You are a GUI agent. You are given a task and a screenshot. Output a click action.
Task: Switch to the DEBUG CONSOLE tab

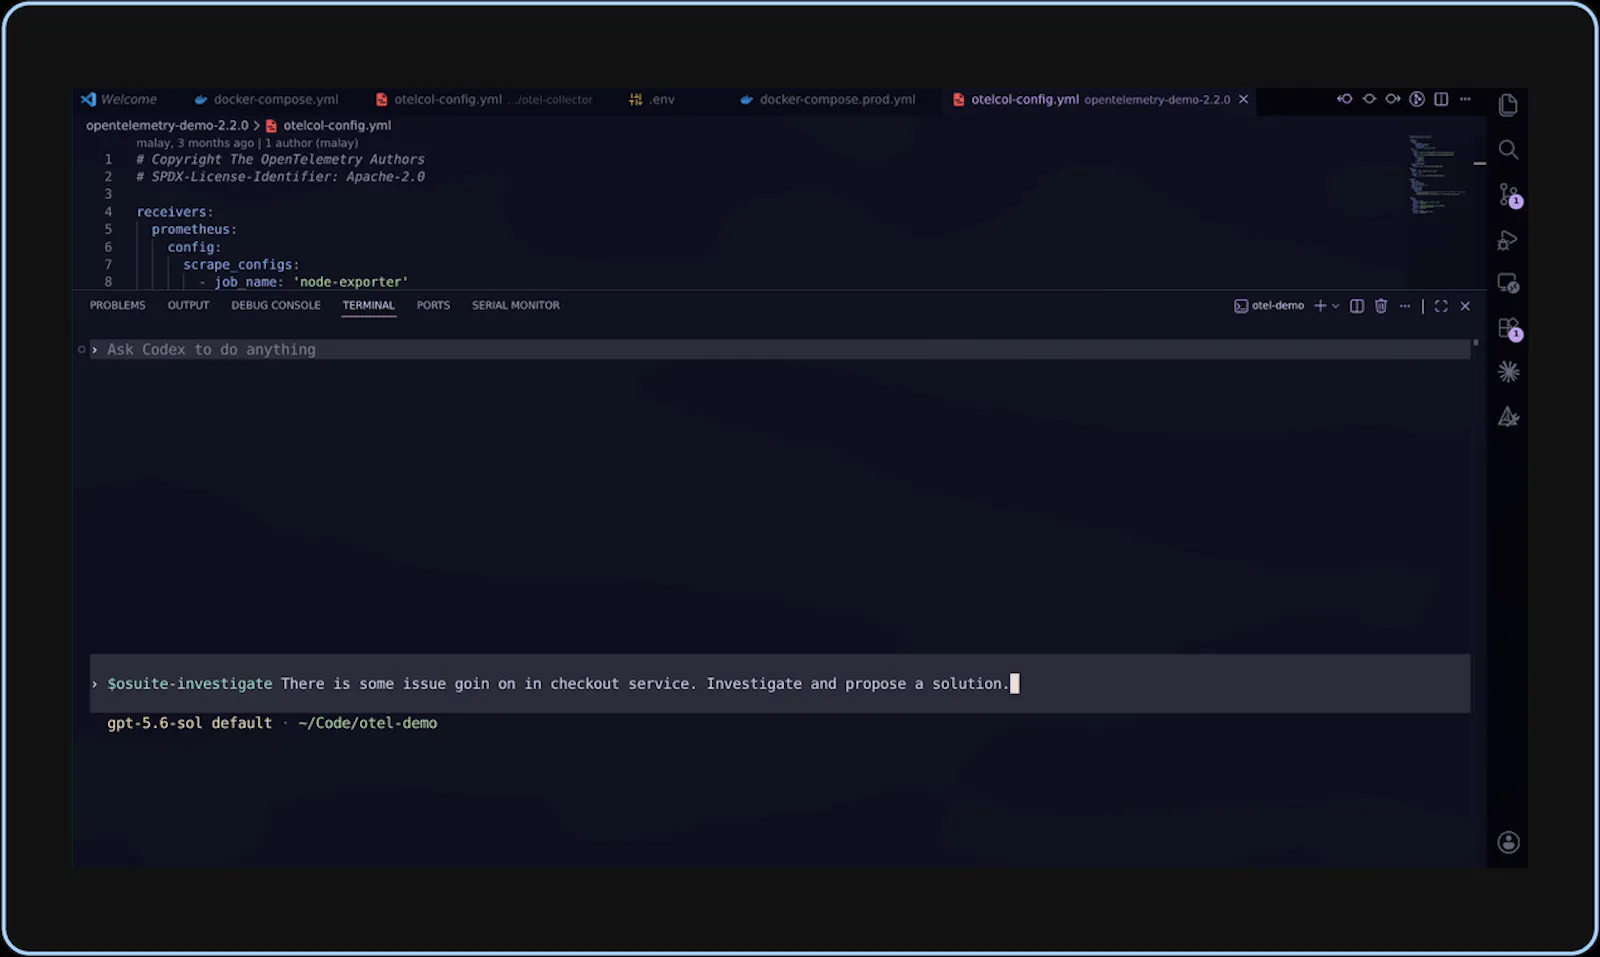[x=276, y=306]
